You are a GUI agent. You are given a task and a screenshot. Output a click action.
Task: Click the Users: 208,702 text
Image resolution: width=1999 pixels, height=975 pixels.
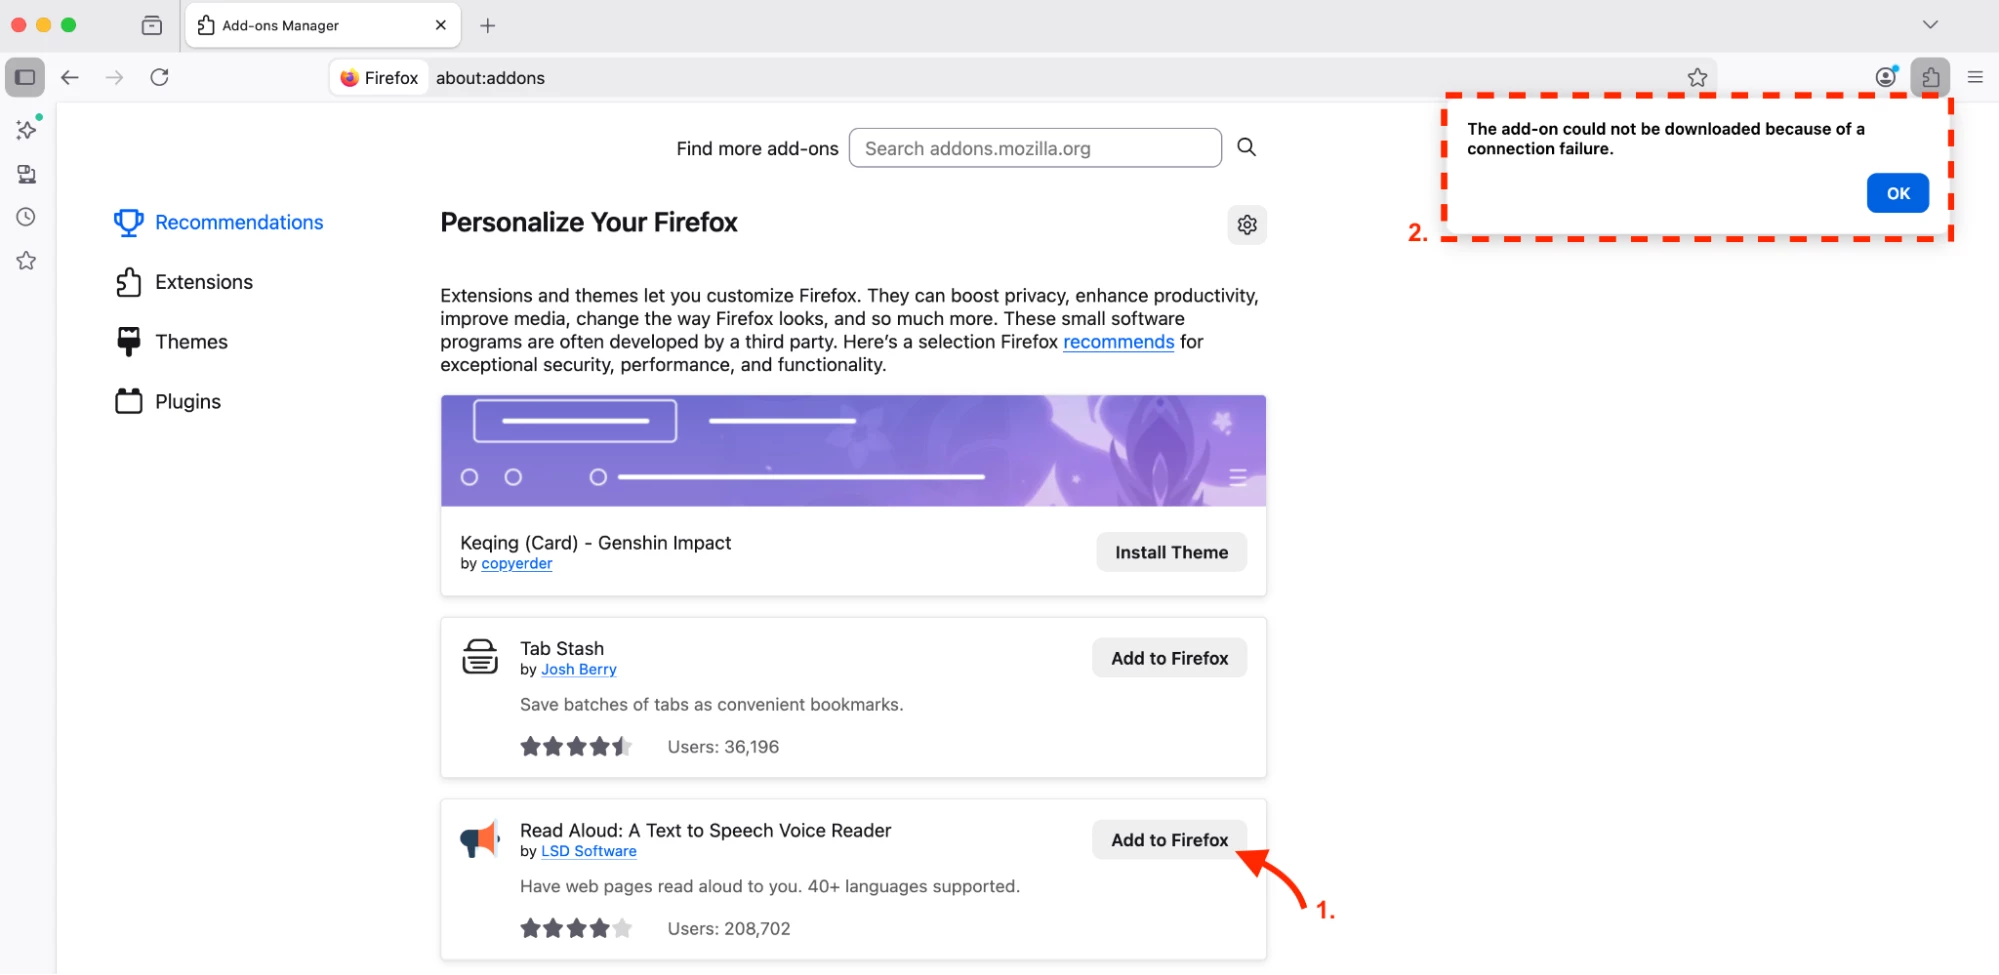click(729, 929)
